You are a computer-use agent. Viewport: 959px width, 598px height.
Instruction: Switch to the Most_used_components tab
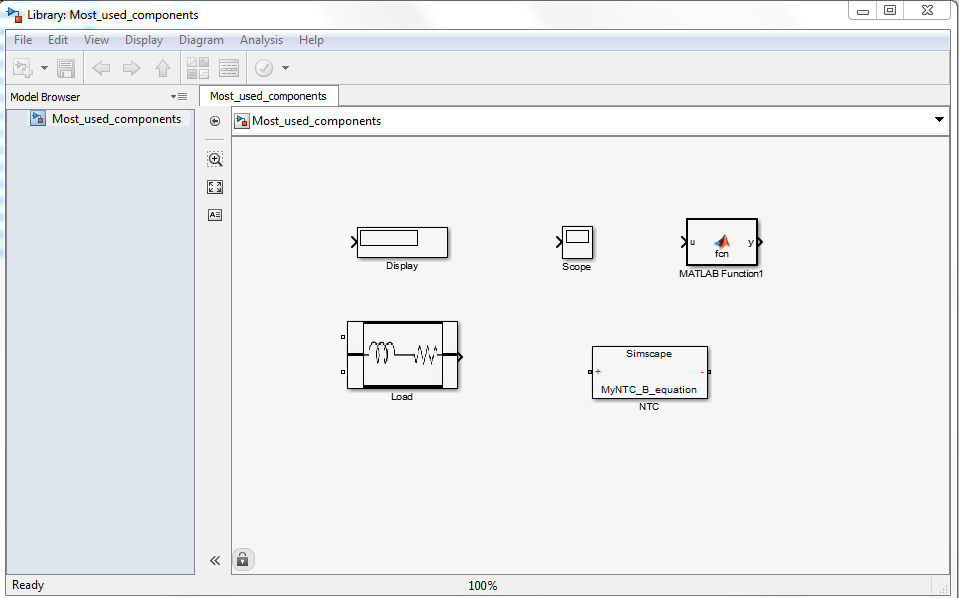(x=268, y=96)
